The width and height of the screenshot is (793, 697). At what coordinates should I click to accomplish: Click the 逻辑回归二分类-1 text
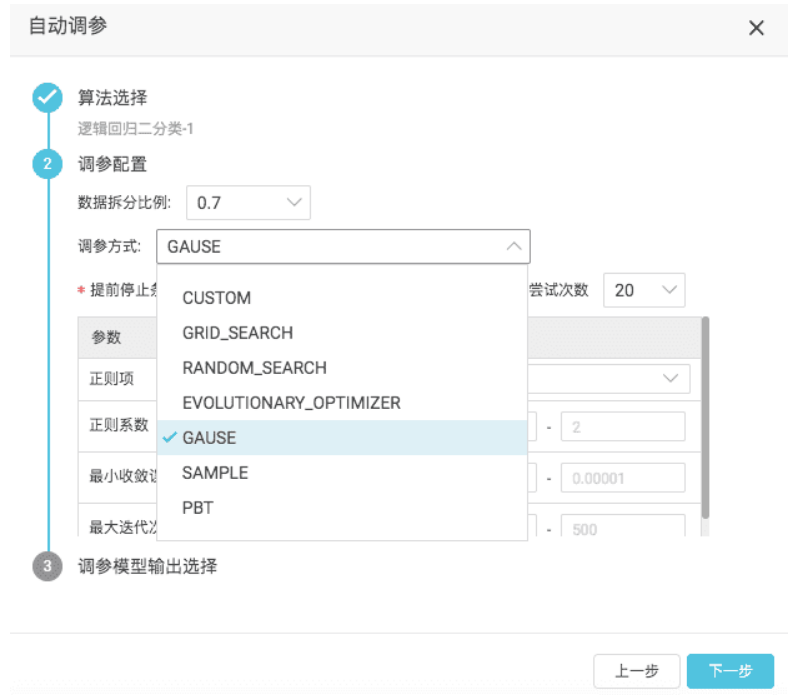pos(135,129)
